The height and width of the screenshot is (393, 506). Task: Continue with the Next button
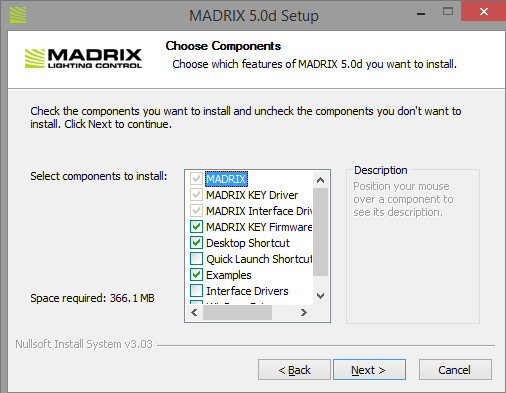pyautogui.click(x=369, y=370)
